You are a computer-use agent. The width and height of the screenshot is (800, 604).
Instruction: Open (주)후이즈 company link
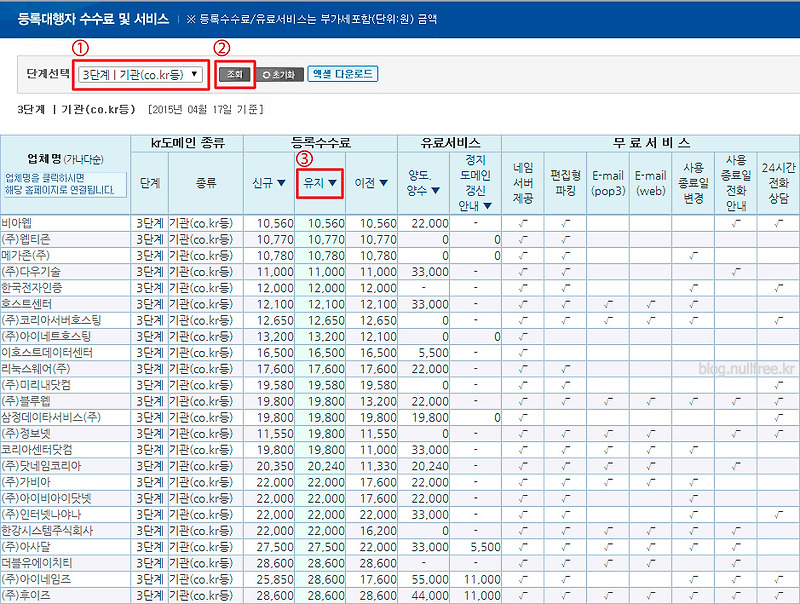[26, 595]
